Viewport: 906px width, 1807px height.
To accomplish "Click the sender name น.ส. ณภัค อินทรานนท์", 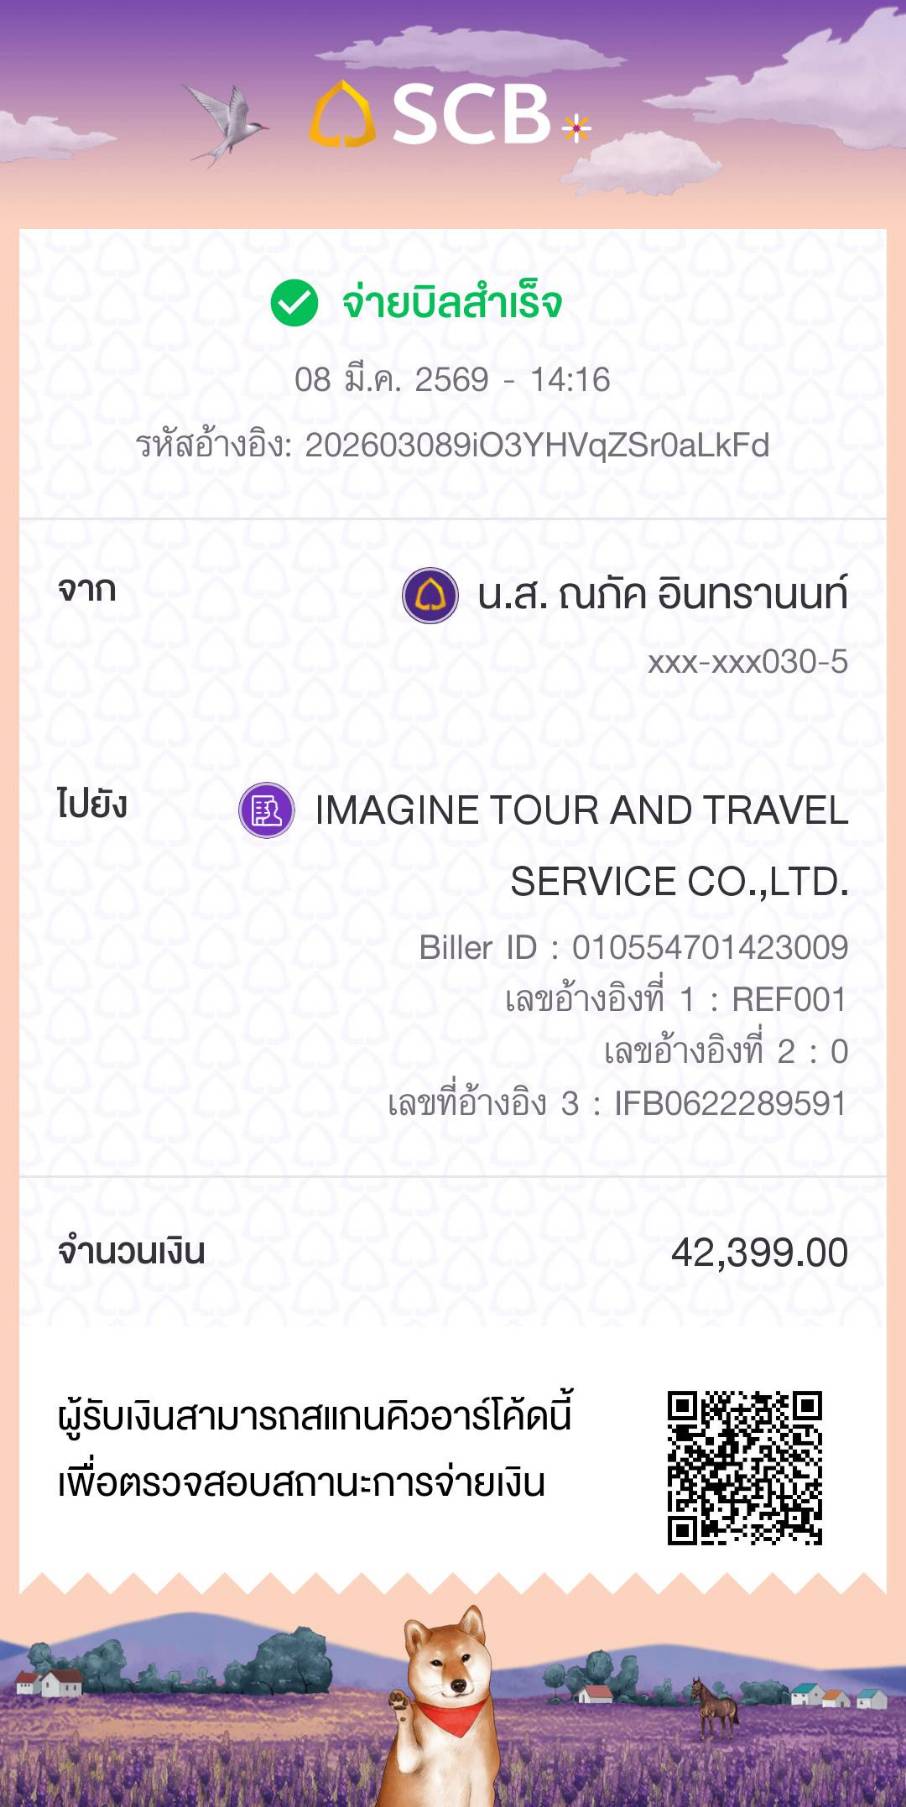I will point(662,595).
